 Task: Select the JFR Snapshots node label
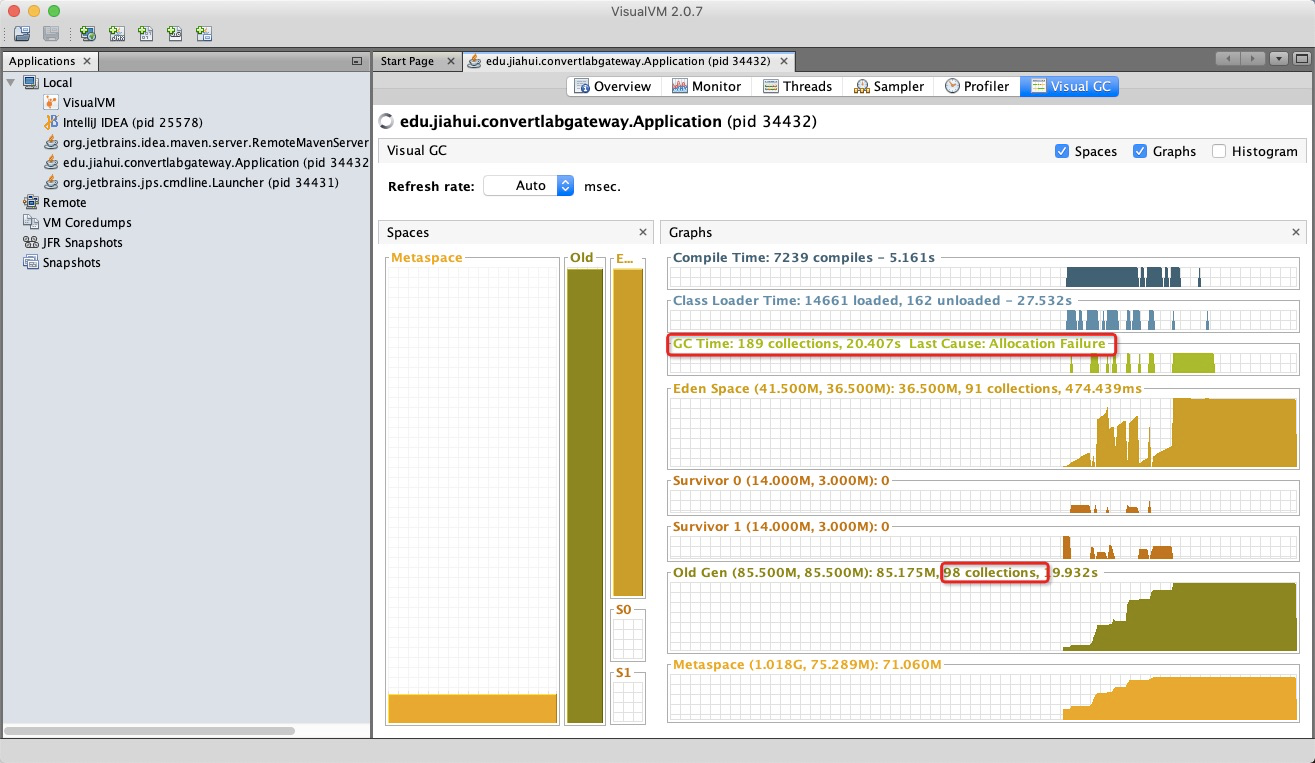[82, 243]
